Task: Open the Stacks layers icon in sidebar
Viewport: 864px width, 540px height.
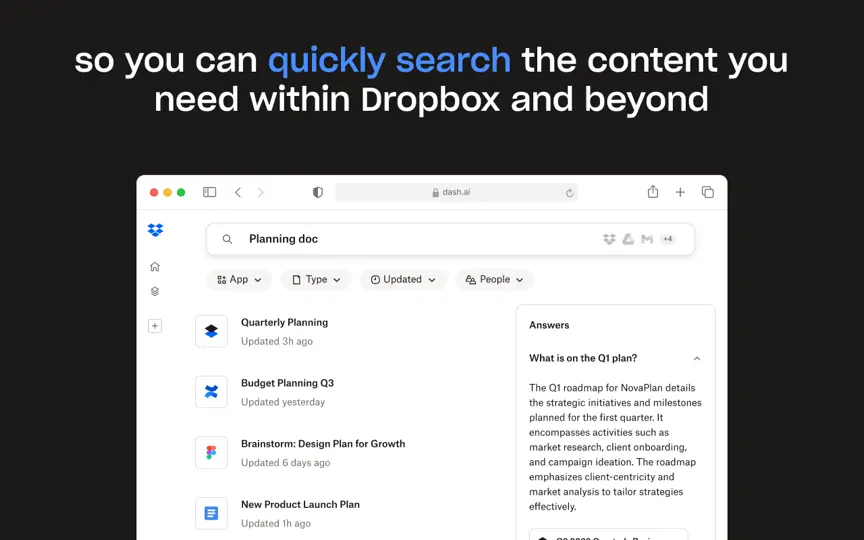Action: tap(155, 291)
